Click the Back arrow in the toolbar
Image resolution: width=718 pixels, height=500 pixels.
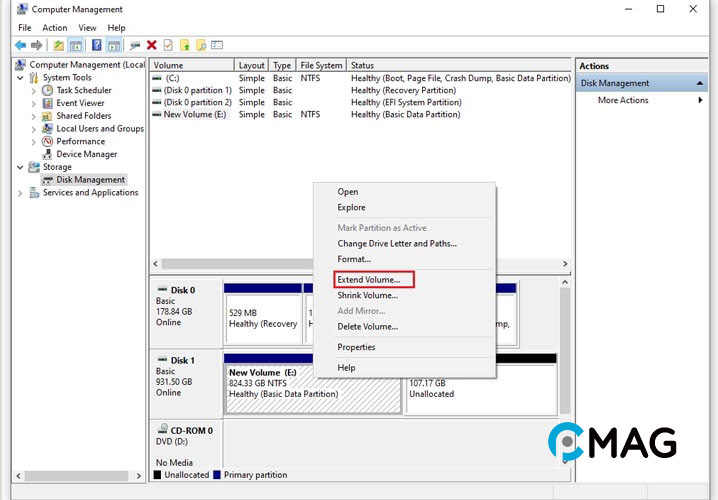pos(20,45)
